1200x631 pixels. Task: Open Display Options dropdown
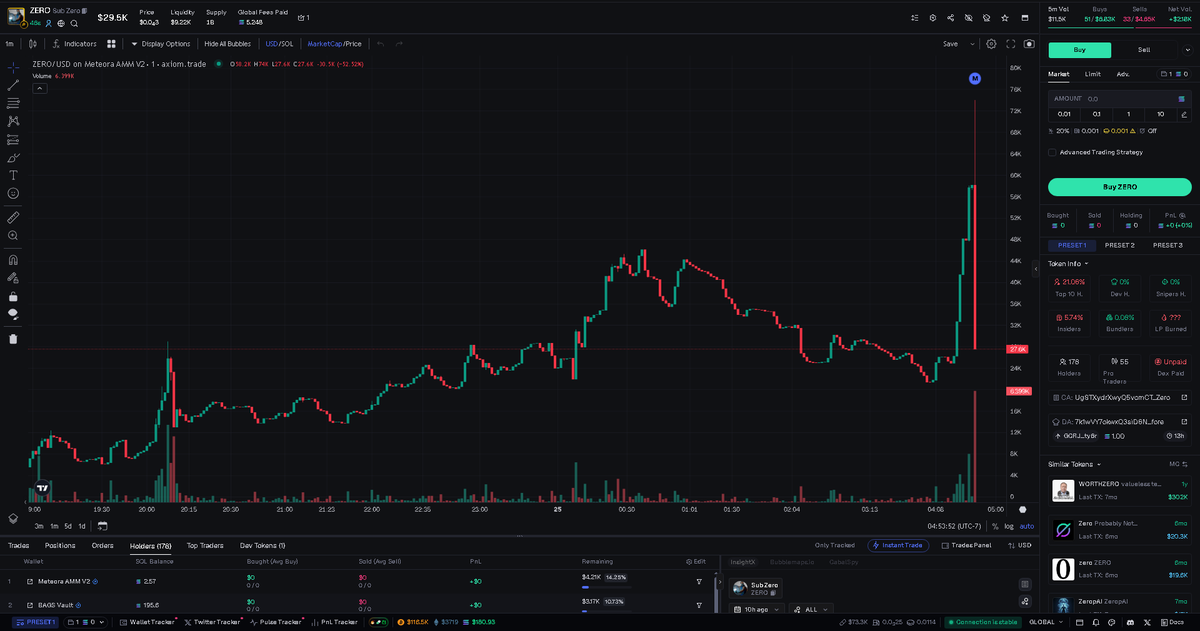[160, 44]
